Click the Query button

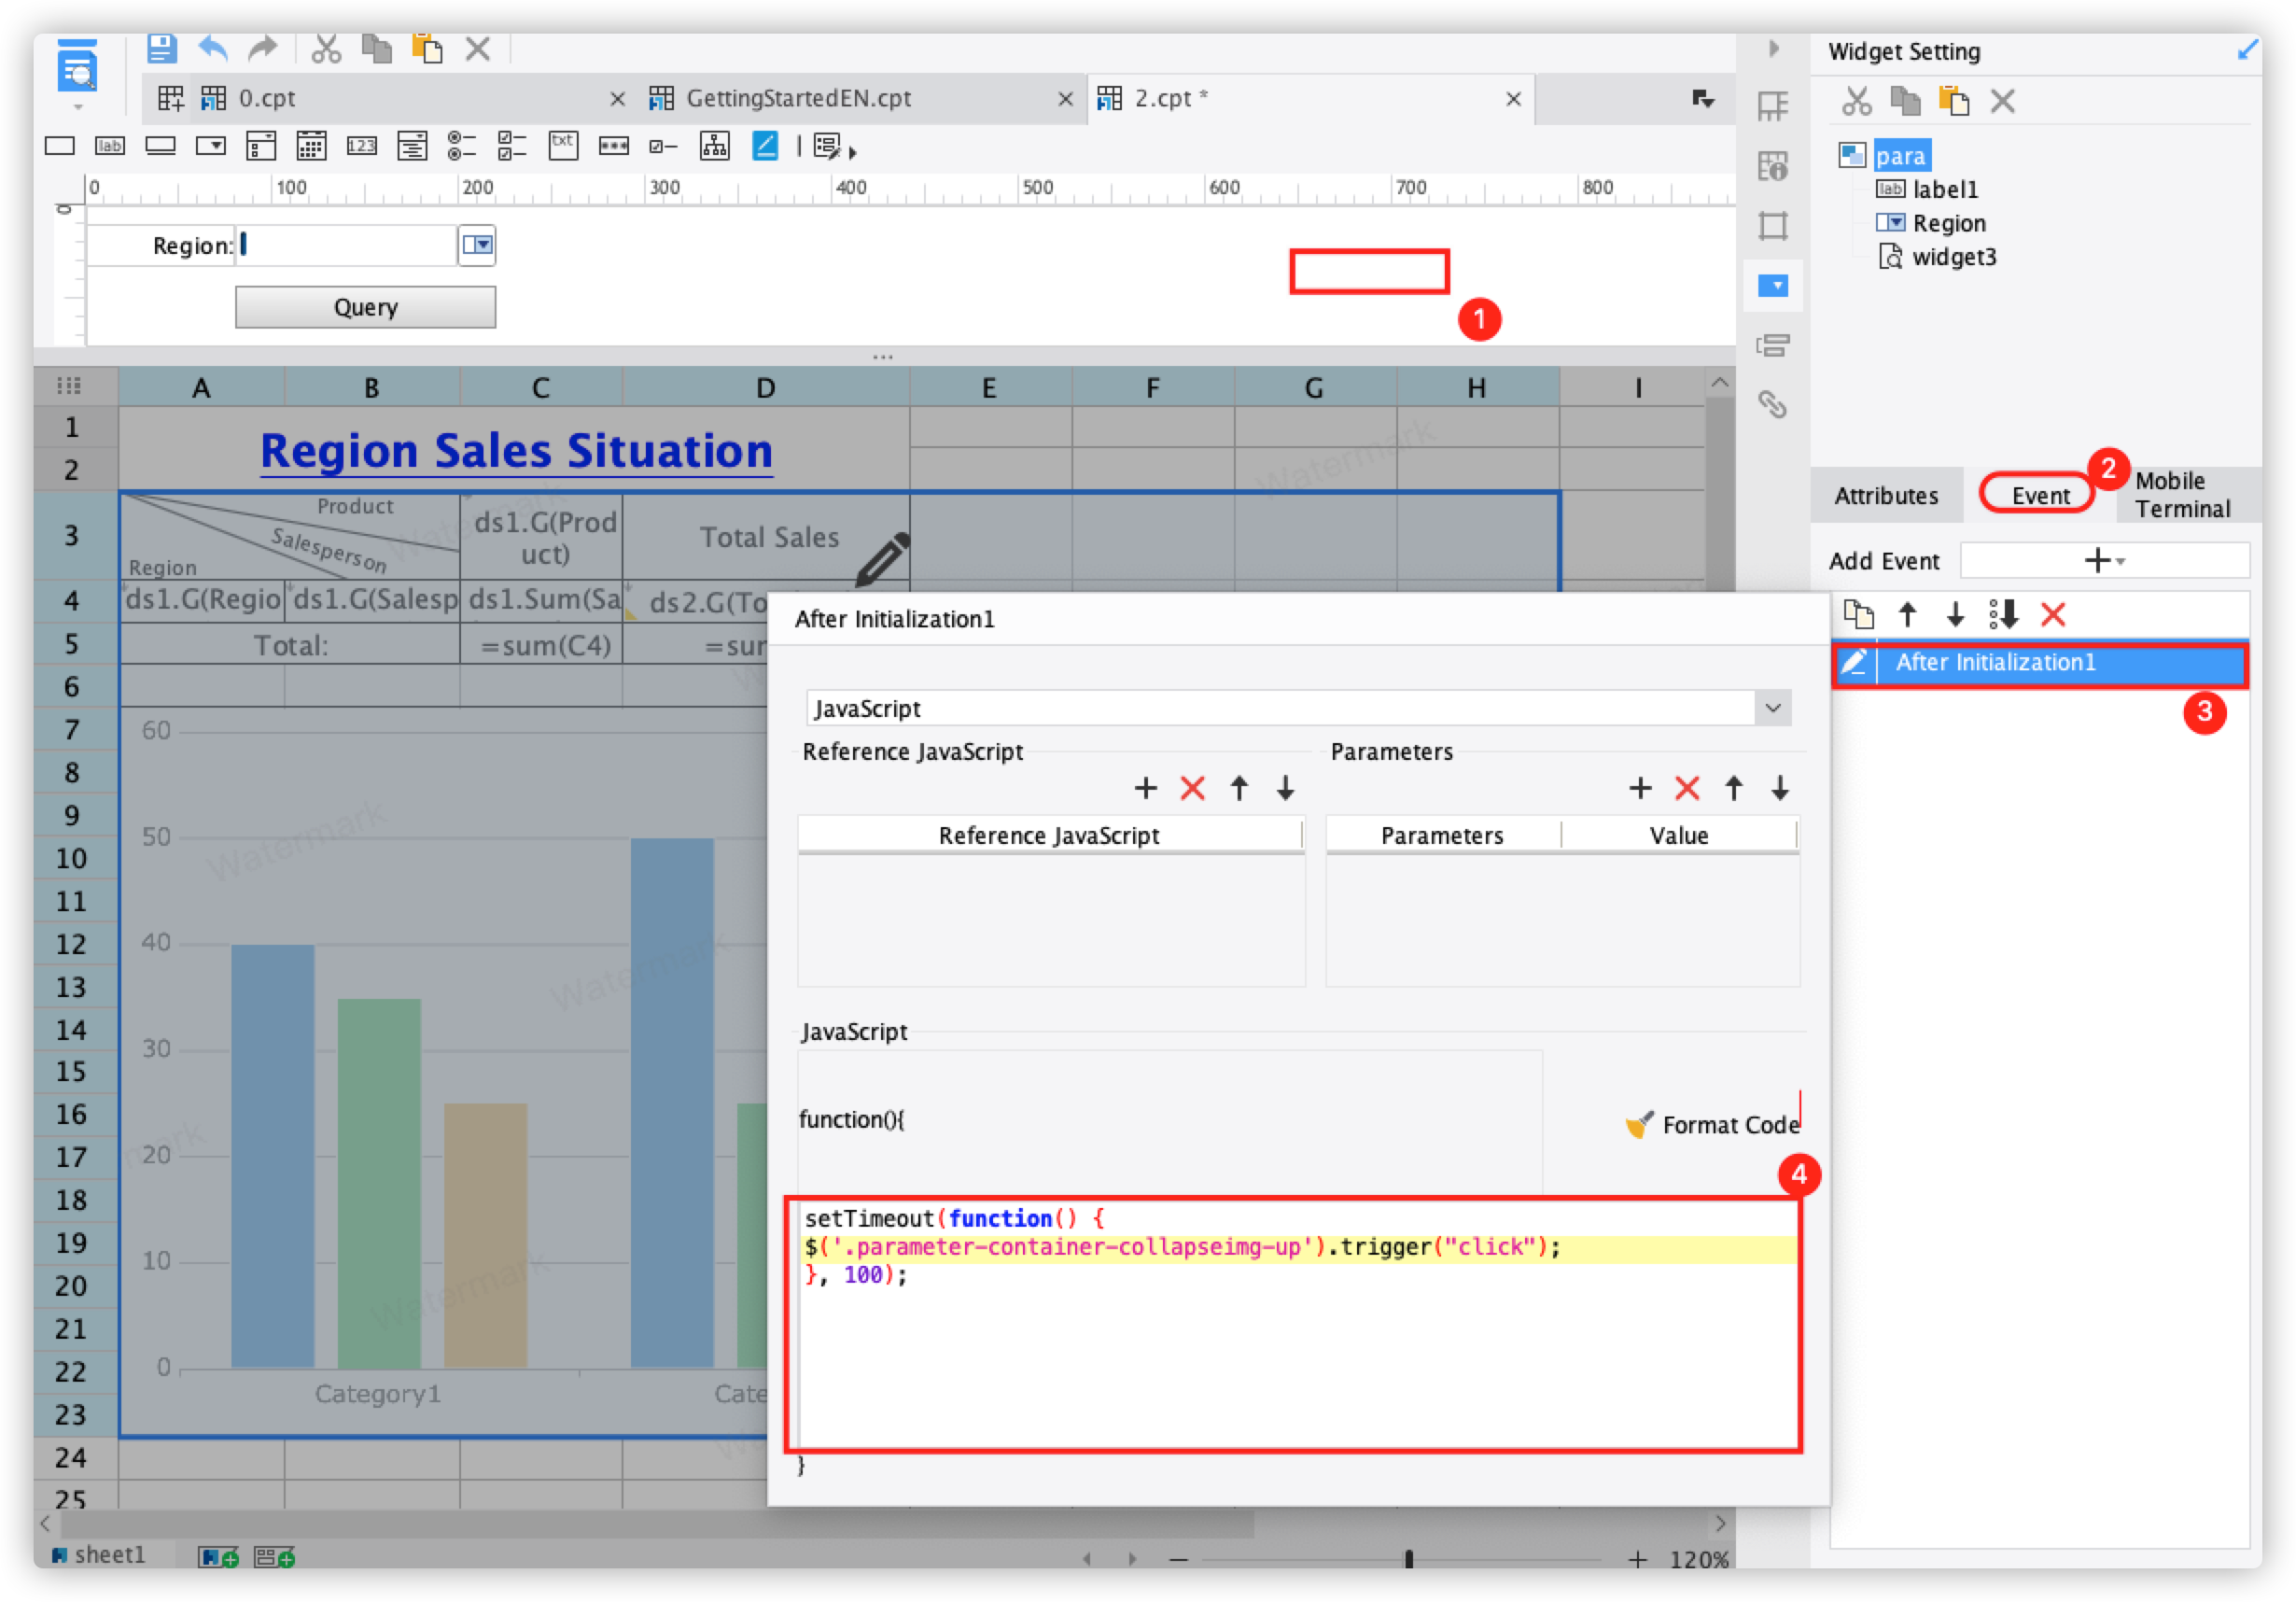pos(365,307)
